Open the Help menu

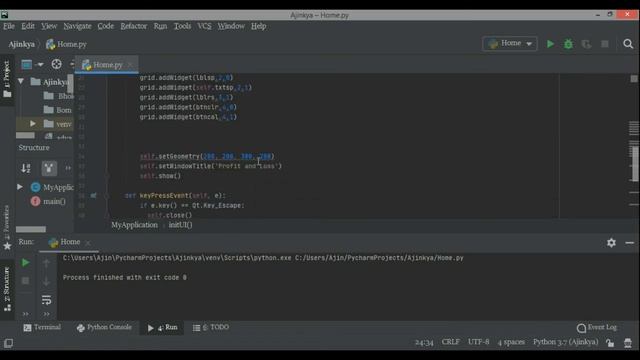[x=258, y=26]
